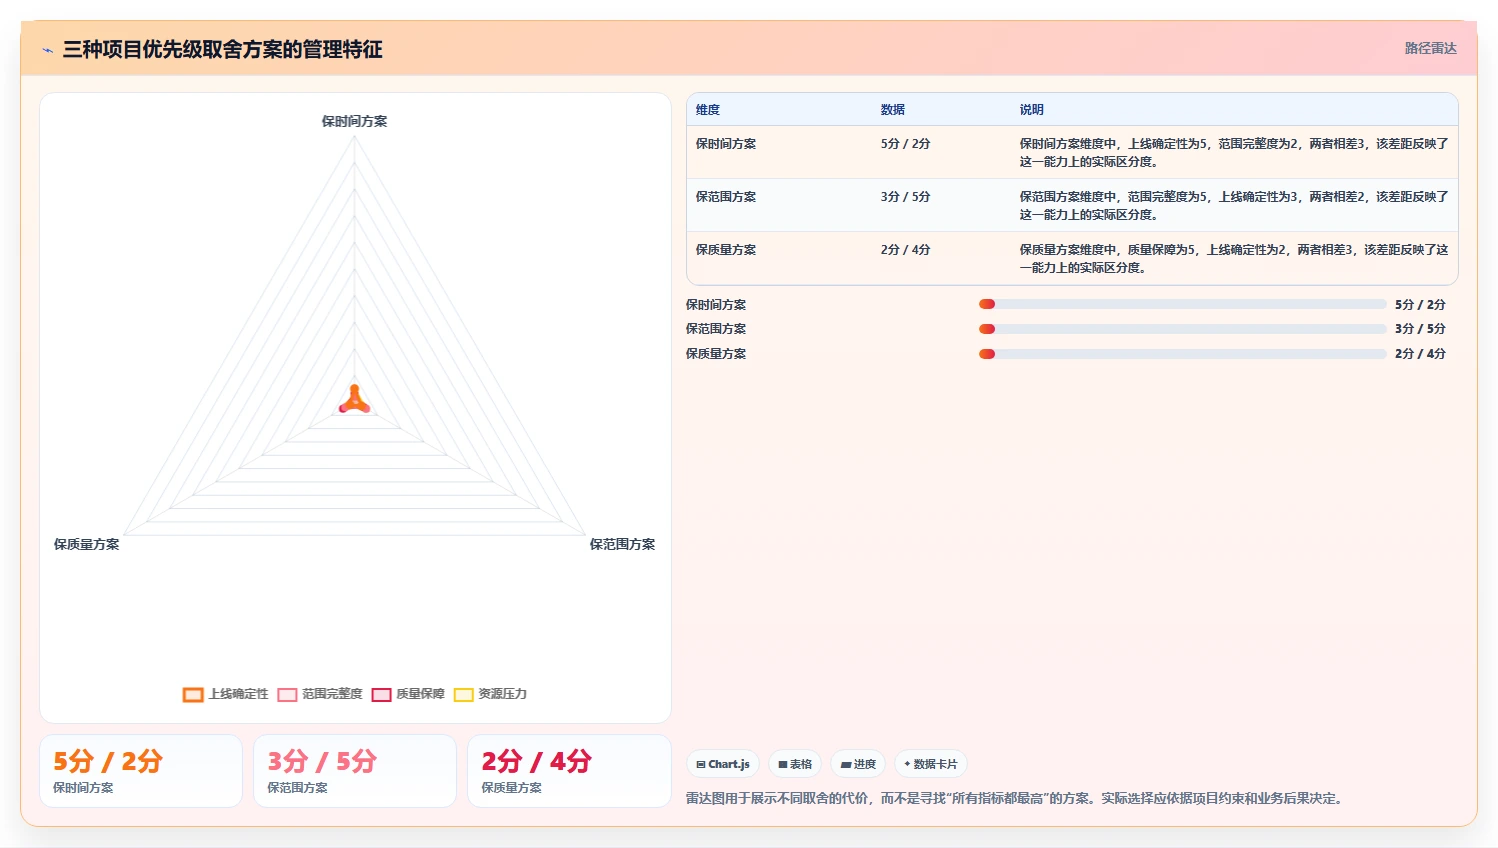Click the title icon beside 三种项目优先级取舍方案的管理特征
This screenshot has height=848, width=1498.
(x=47, y=50)
